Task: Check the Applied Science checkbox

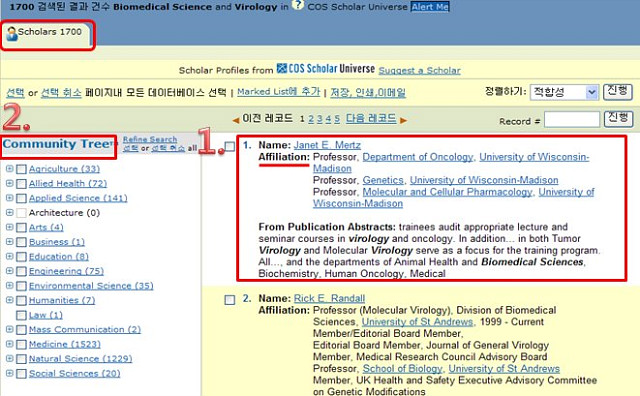Action: (x=21, y=198)
